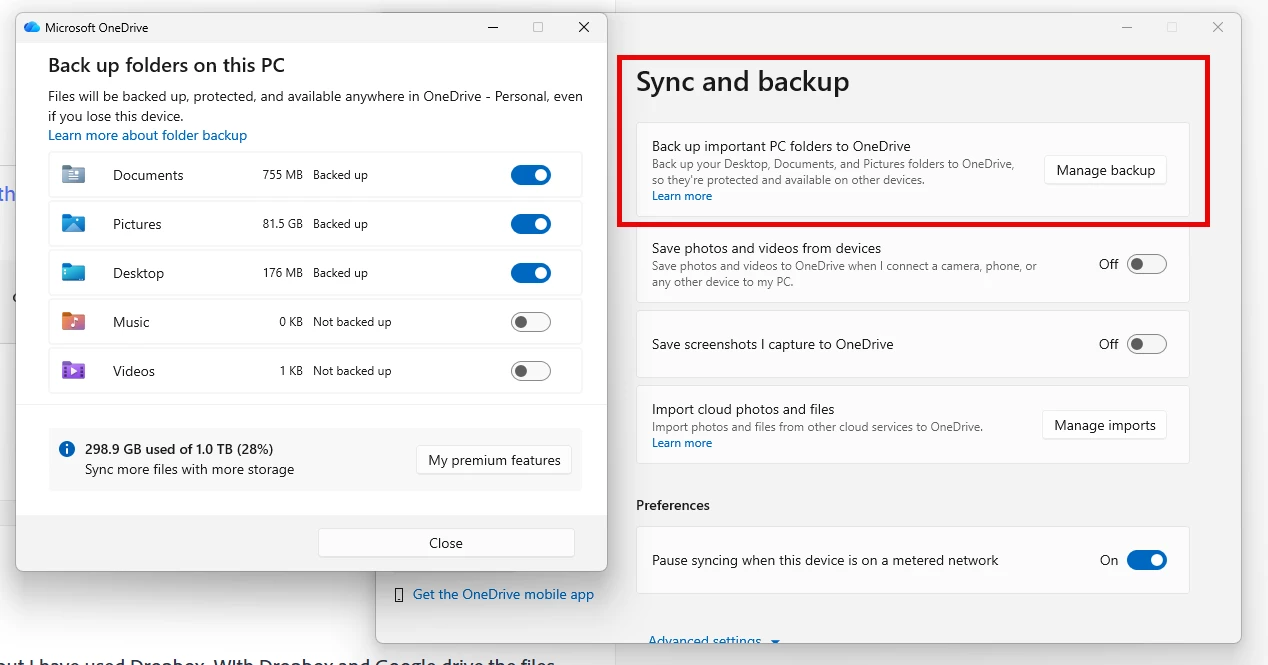The image size is (1268, 665).
Task: Click the Preferences section heading
Action: tap(673, 505)
